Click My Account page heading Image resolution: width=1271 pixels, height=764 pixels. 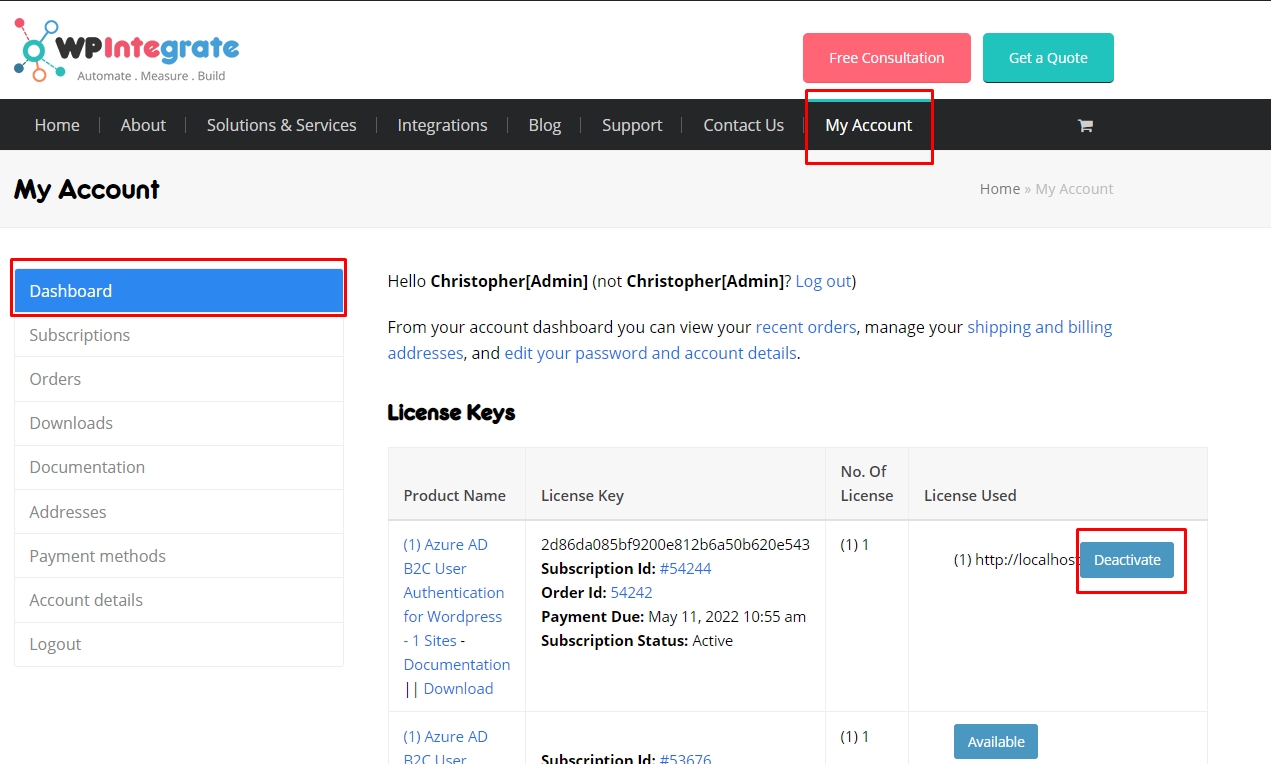pyautogui.click(x=87, y=190)
